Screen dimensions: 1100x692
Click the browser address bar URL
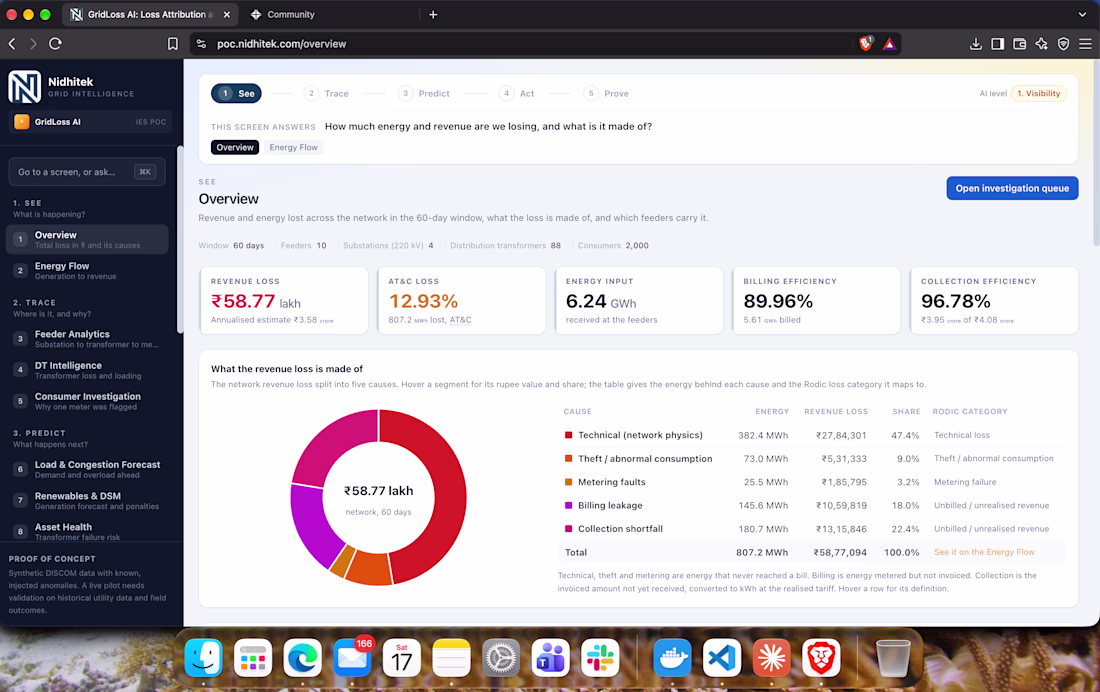tap(281, 44)
